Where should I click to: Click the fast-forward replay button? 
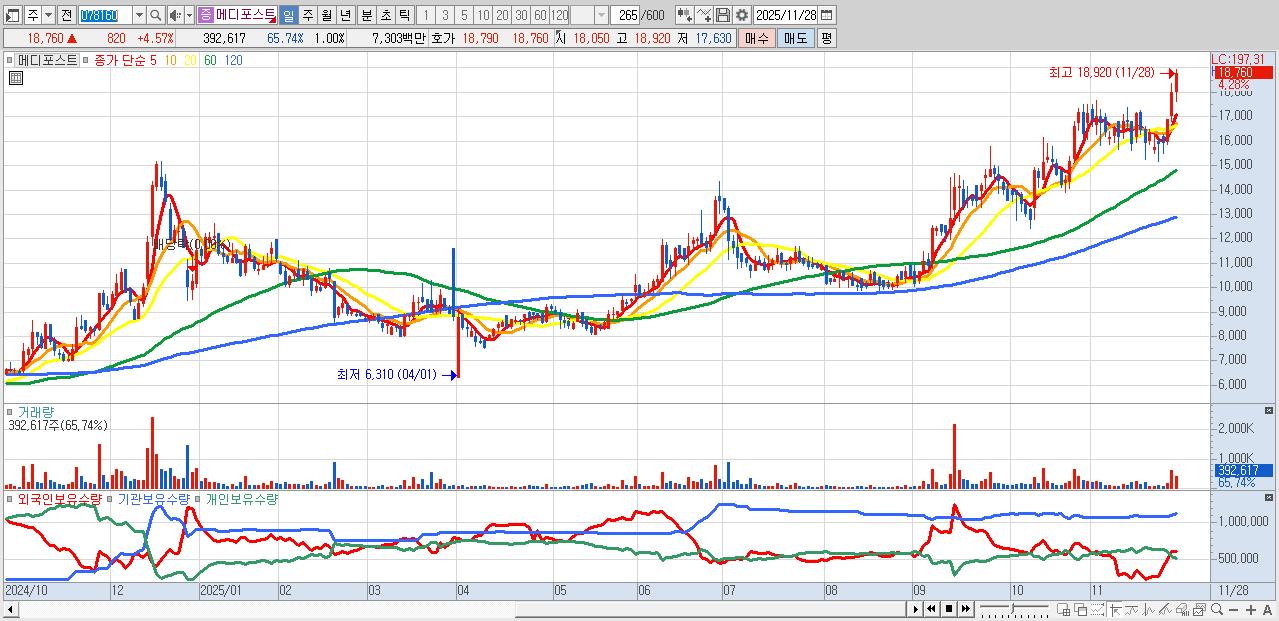coord(966,609)
